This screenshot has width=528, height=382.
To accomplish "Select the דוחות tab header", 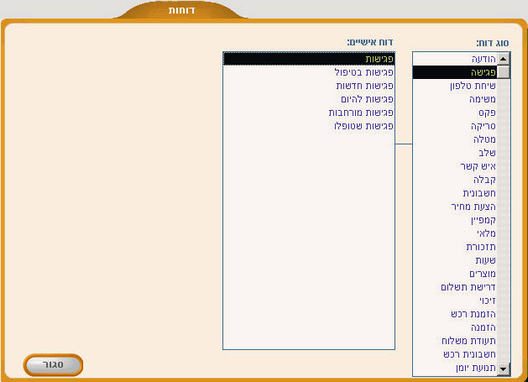I will tap(182, 10).
